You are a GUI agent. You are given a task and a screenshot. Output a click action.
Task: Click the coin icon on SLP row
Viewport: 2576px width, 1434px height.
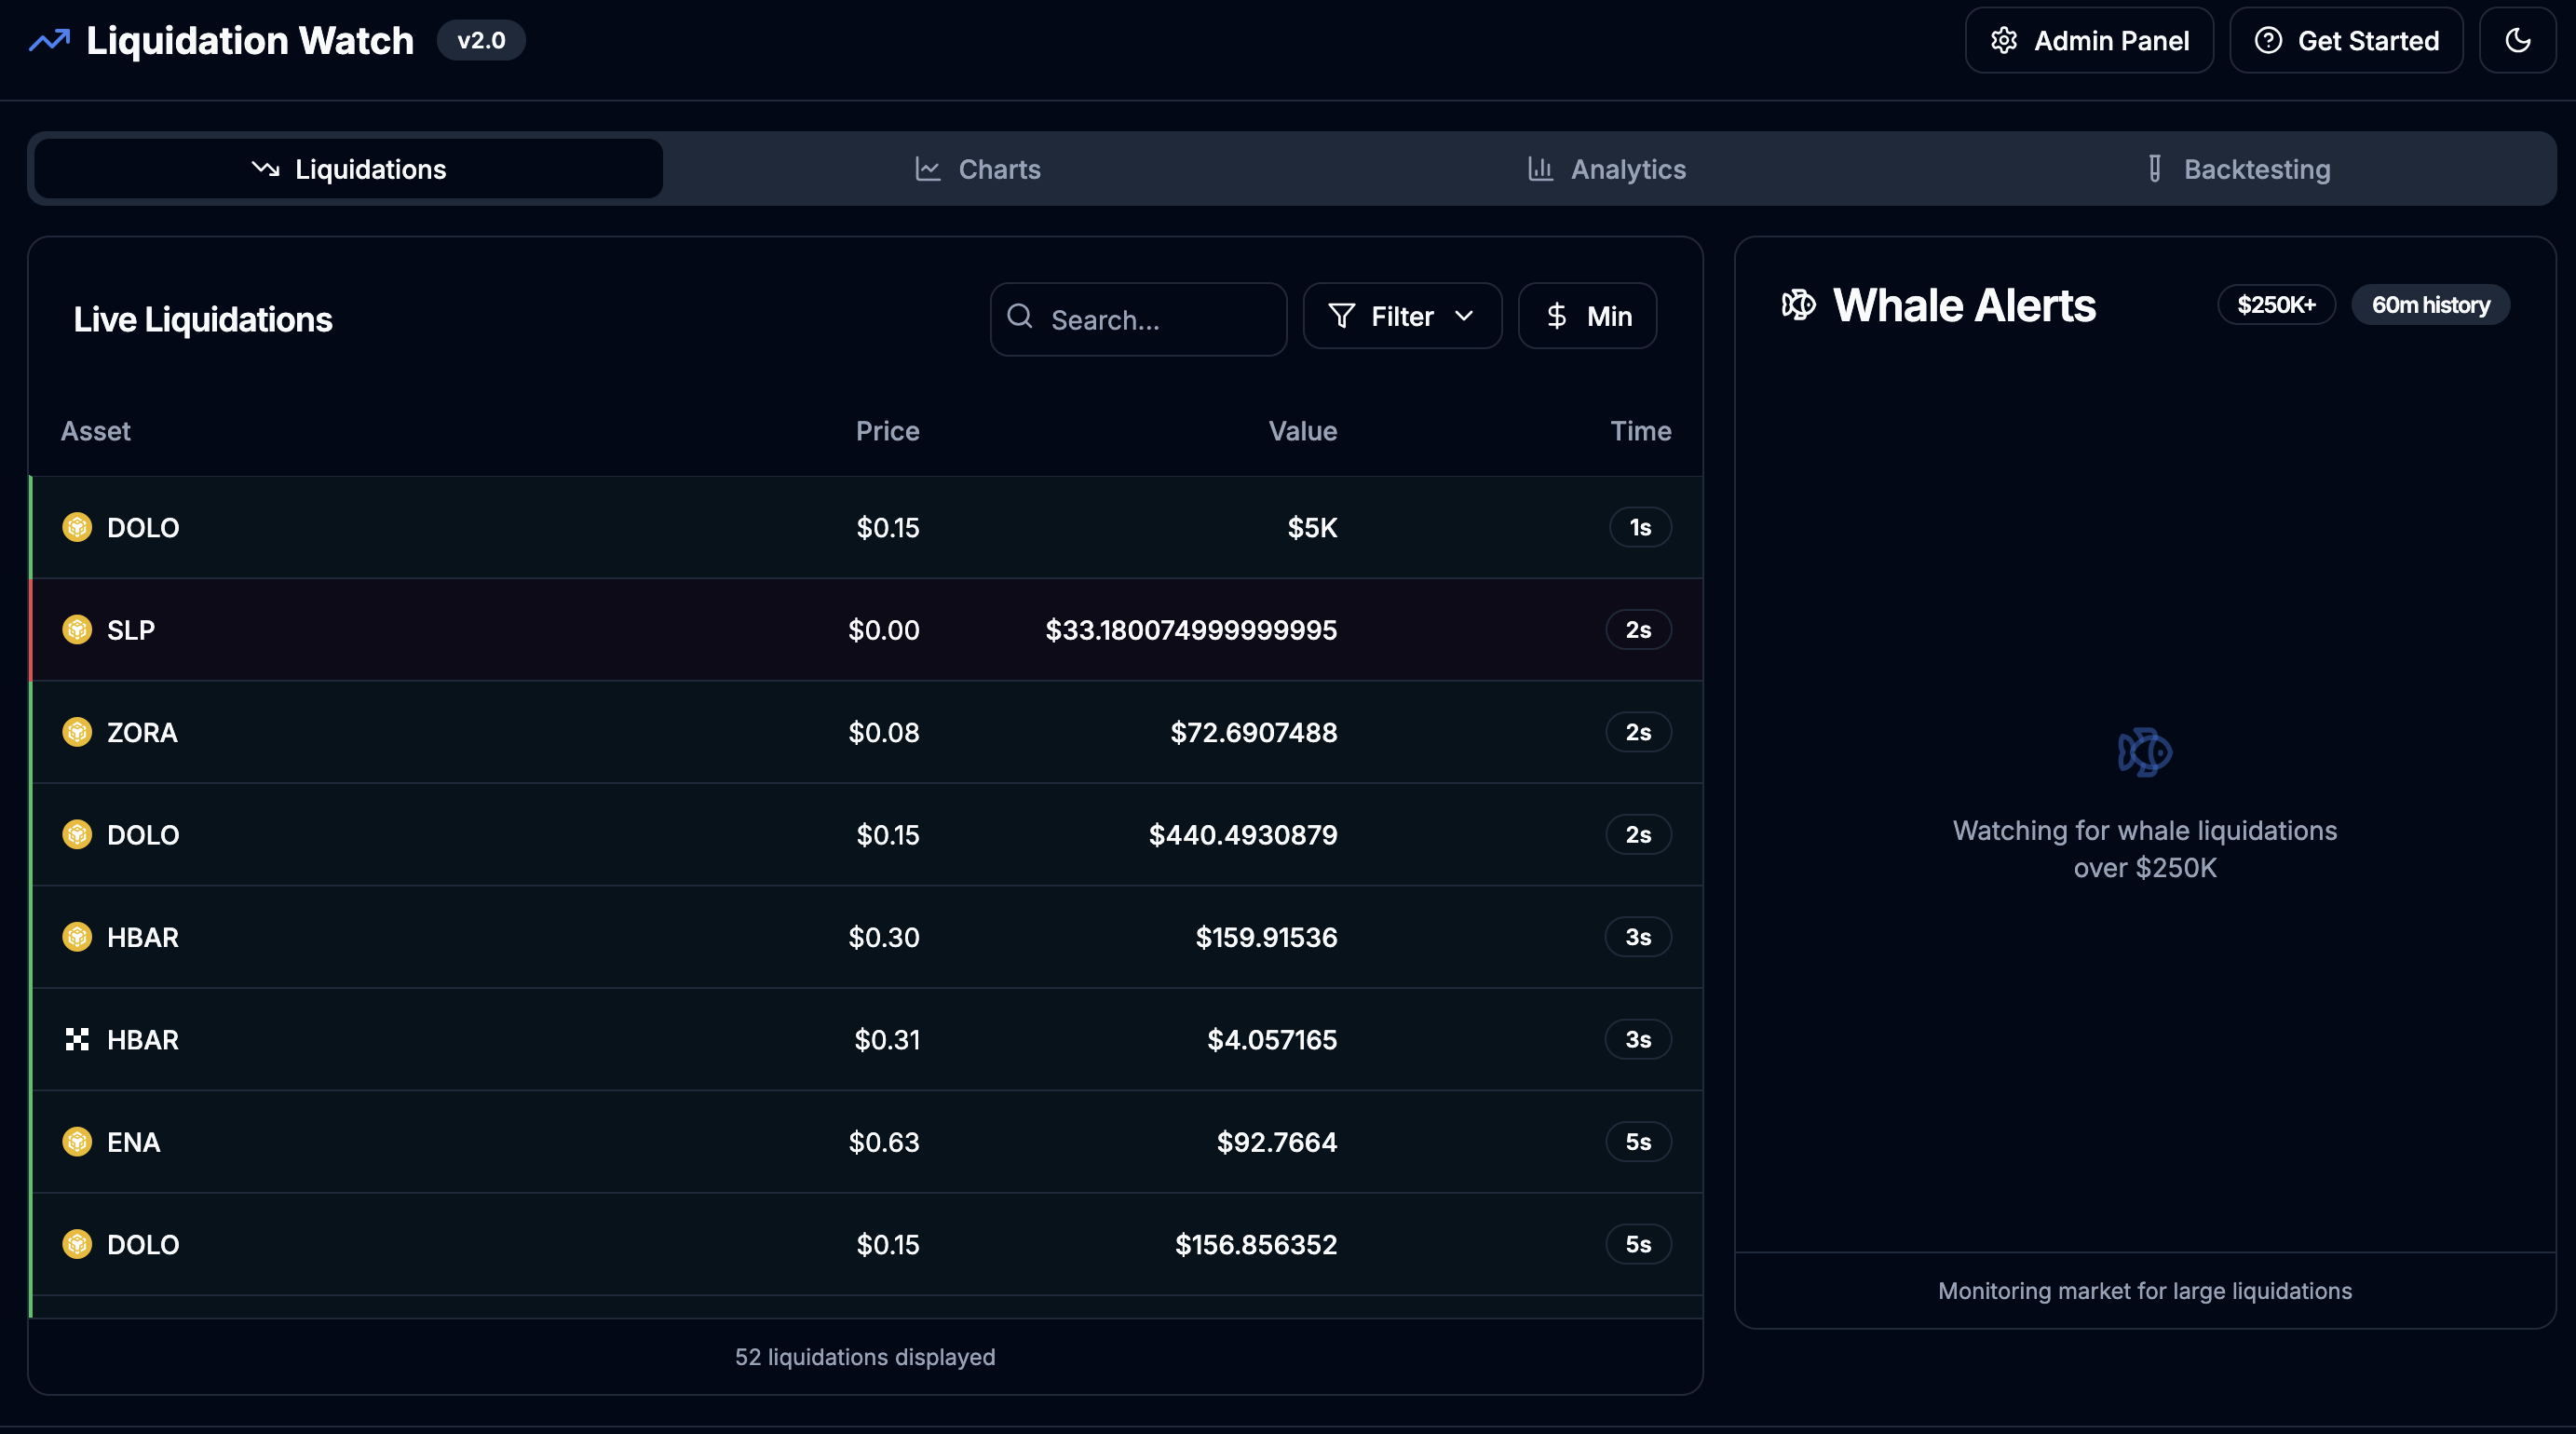(77, 630)
